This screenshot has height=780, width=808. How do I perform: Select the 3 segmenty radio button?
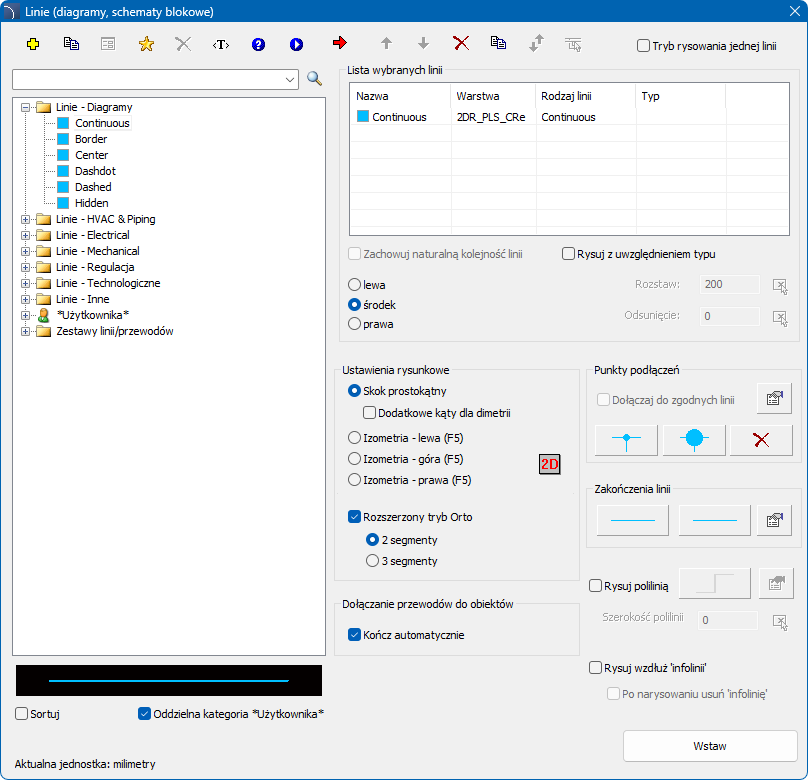point(373,561)
